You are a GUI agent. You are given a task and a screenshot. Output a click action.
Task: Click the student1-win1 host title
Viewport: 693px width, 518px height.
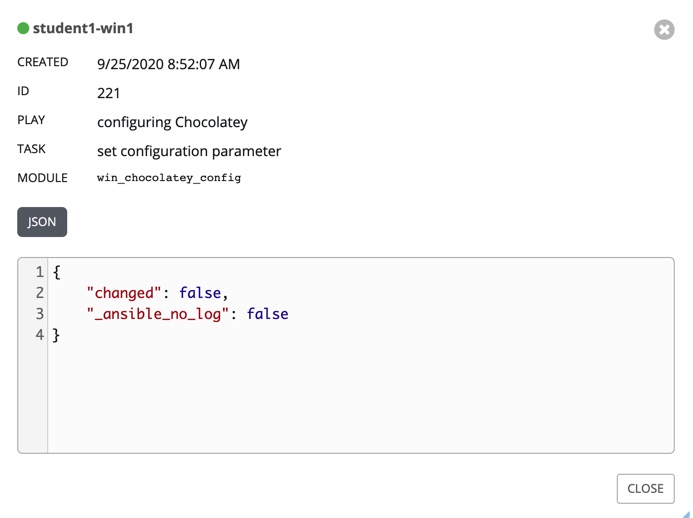(83, 29)
